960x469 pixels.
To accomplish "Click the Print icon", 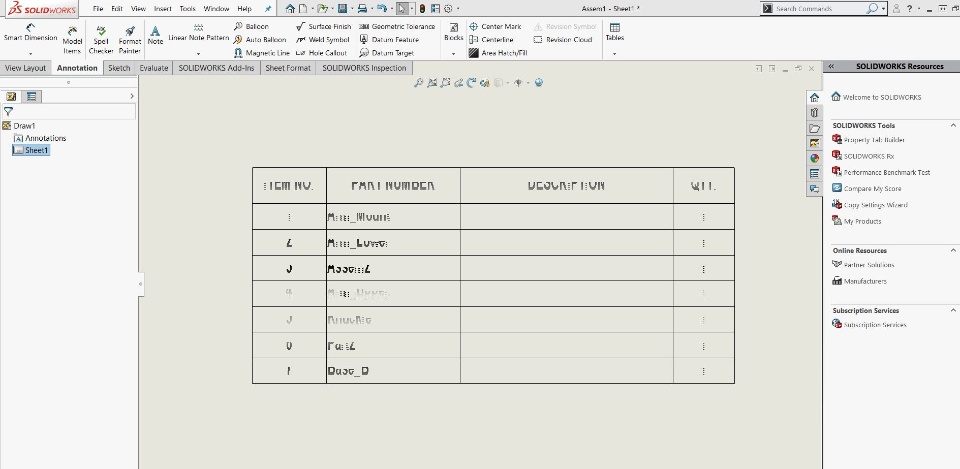I will tap(362, 9).
